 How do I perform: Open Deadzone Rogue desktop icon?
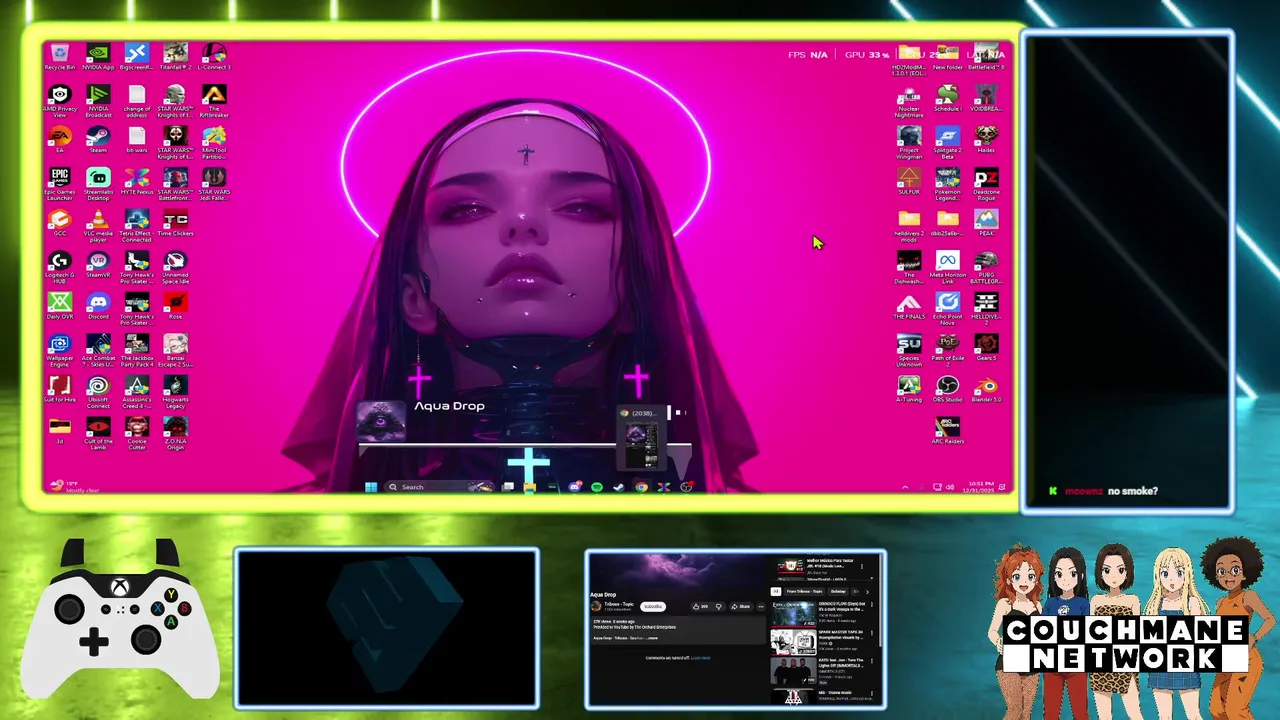pos(986,184)
